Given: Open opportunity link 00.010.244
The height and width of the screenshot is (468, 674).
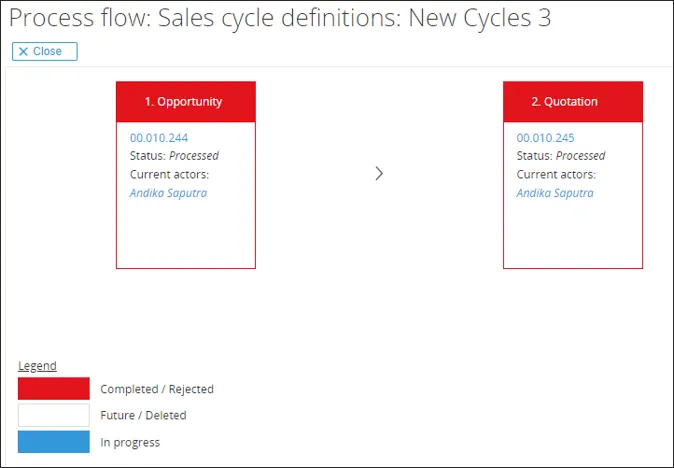Looking at the screenshot, I should point(159,138).
